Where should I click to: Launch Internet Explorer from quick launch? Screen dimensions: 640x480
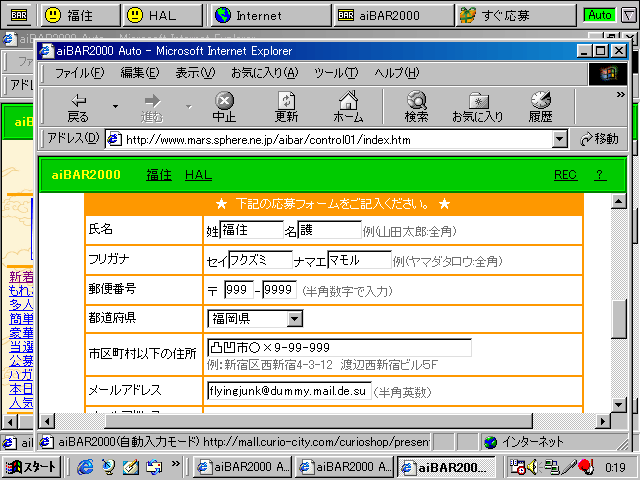click(x=85, y=467)
